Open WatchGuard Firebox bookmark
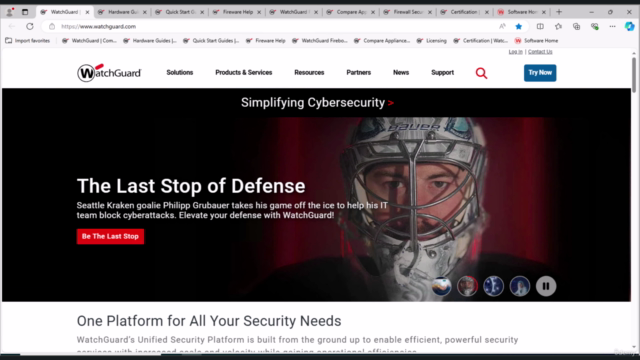 coord(320,41)
